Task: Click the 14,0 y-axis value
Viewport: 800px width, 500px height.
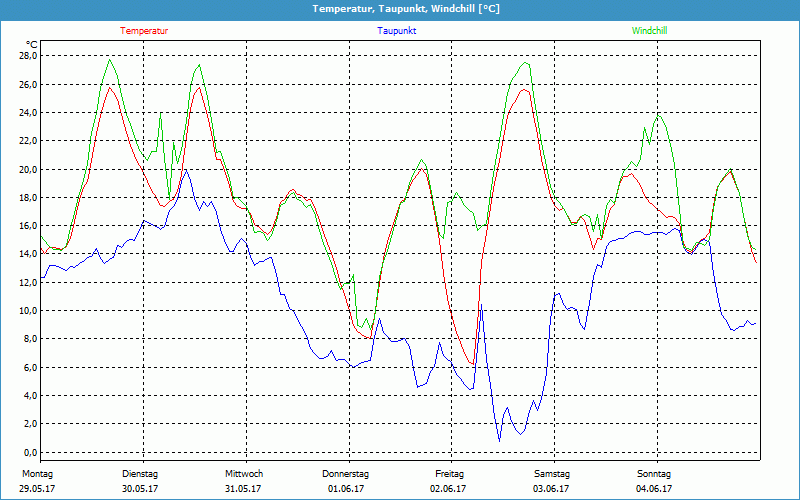Action: click(28, 254)
